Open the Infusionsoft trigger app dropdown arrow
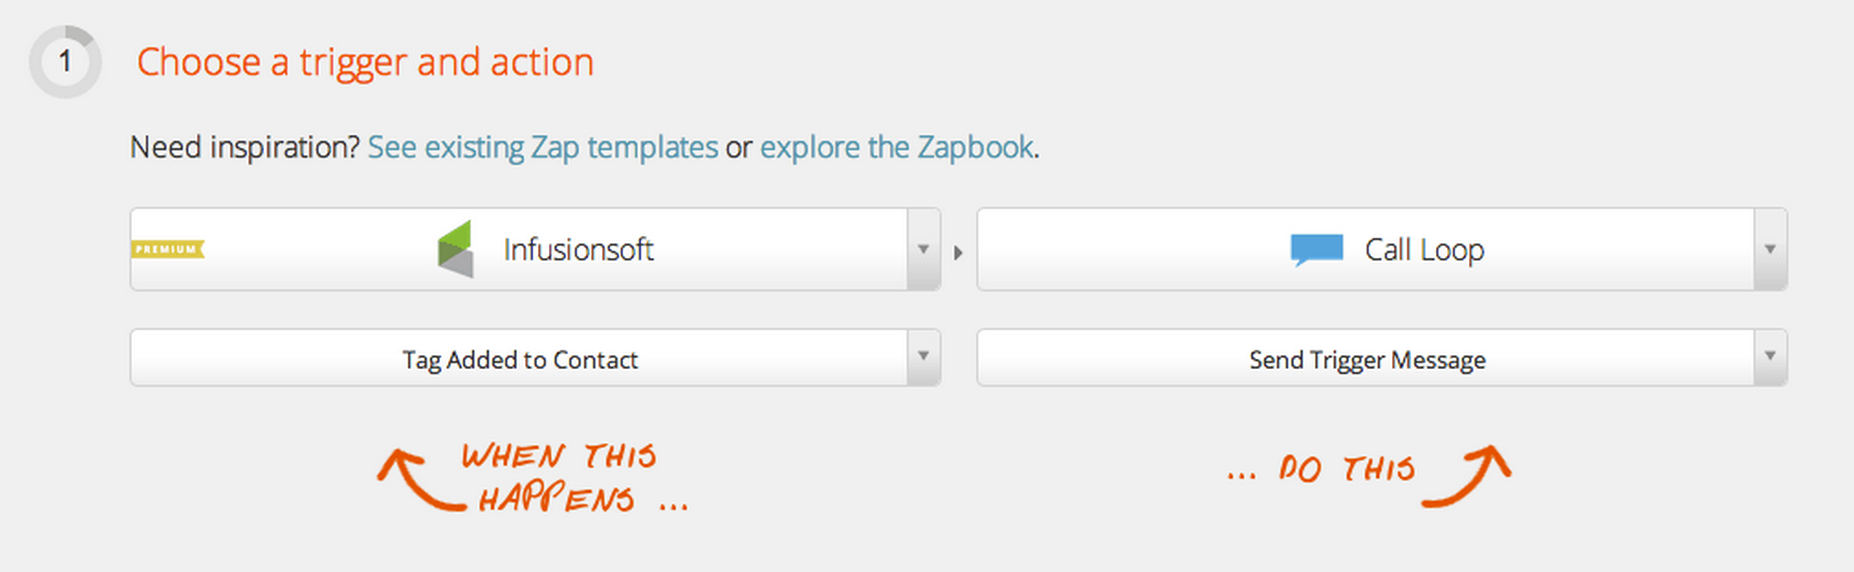Screen dimensions: 1854x572 tap(924, 249)
